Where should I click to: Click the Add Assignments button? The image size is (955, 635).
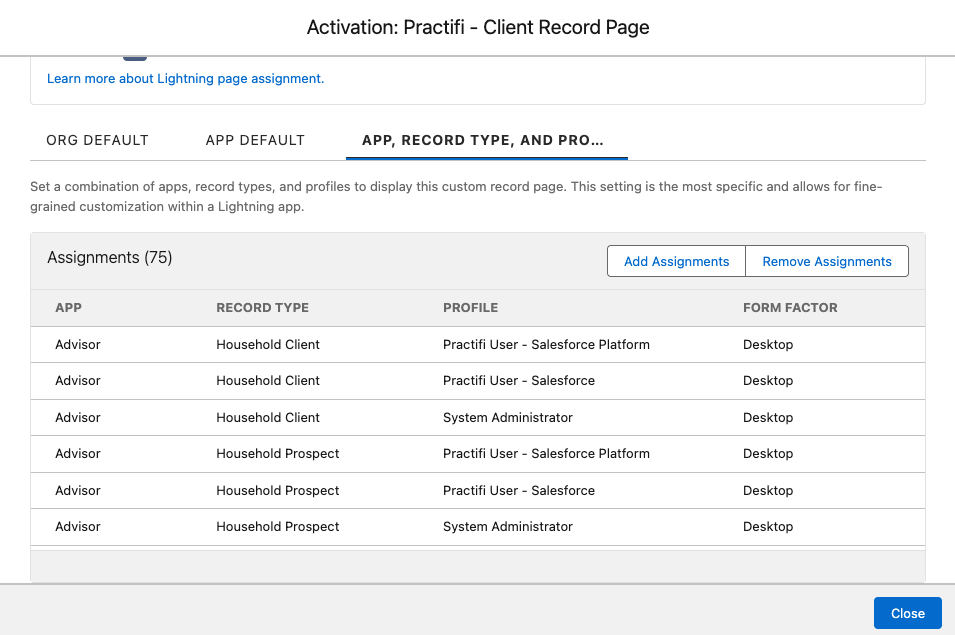pos(676,261)
